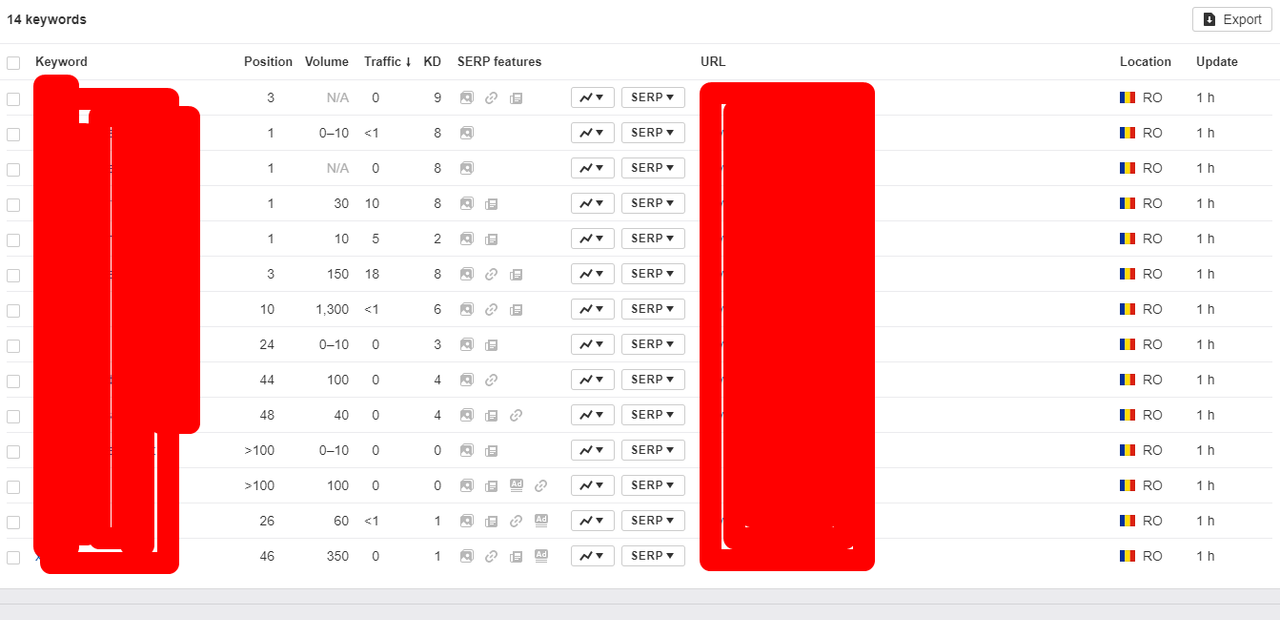
Task: Click top stories icon in position 48 row
Action: pos(491,415)
